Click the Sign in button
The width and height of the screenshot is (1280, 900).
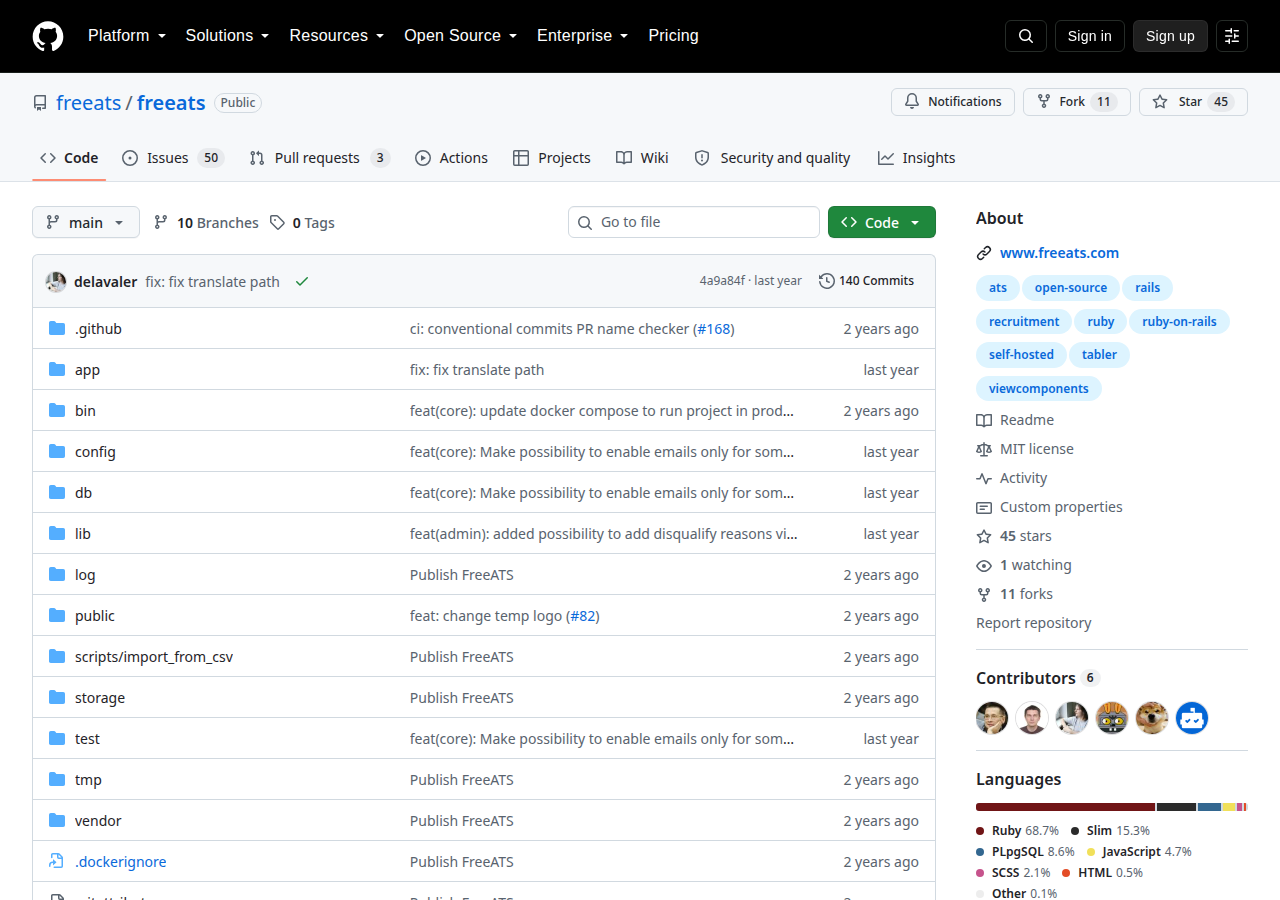point(1090,36)
